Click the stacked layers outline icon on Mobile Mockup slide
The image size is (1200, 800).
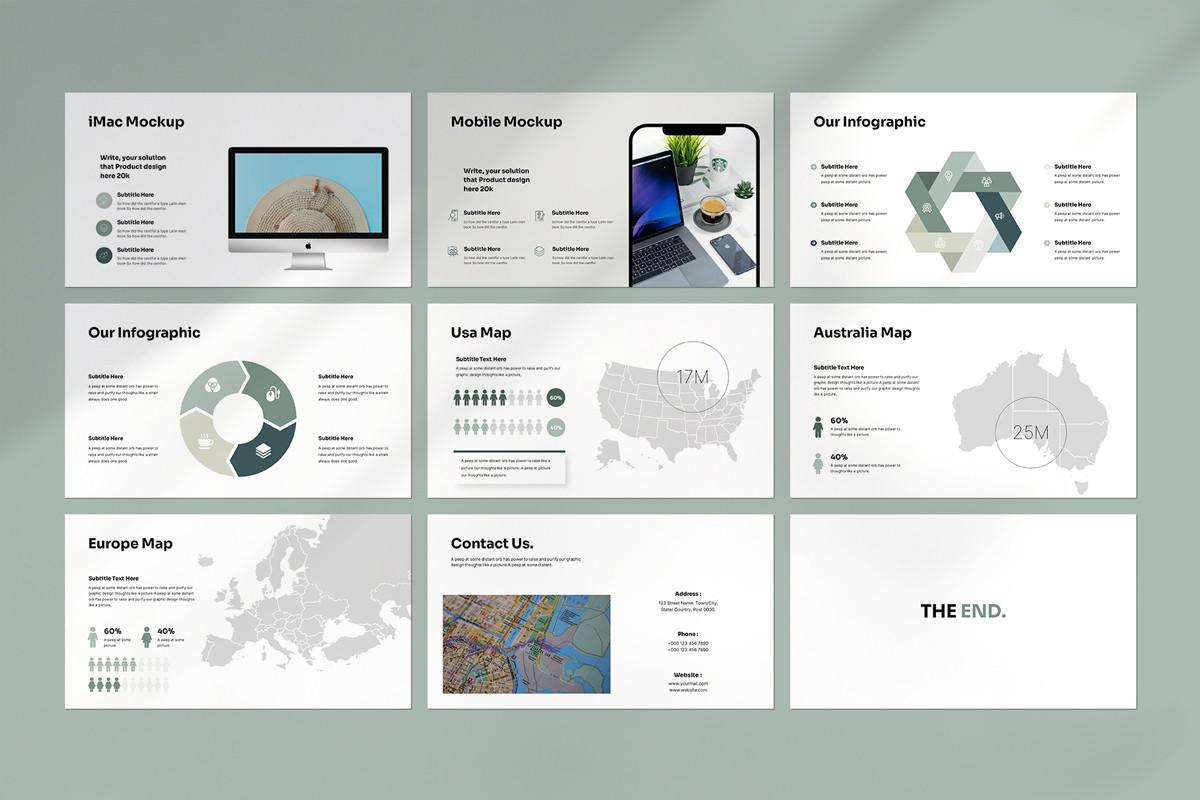[x=540, y=251]
